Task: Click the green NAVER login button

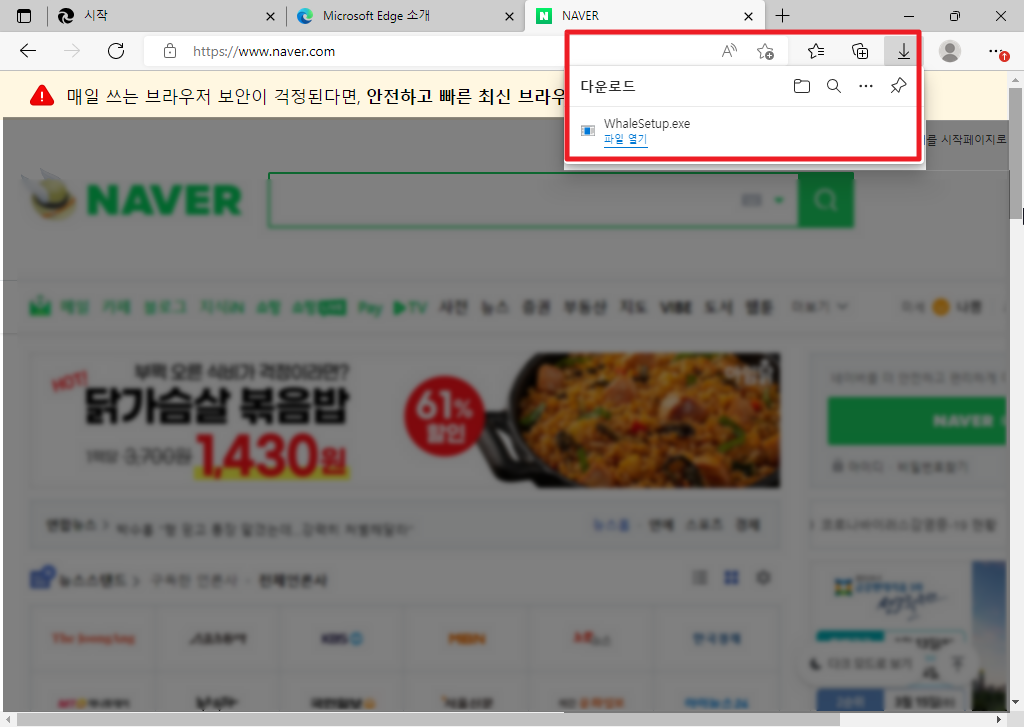Action: pos(918,421)
